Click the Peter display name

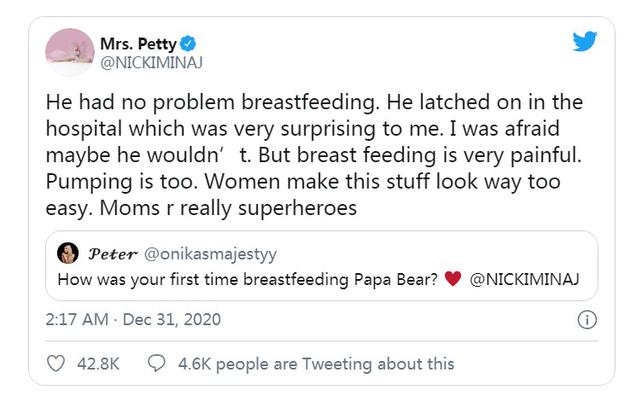click(113, 254)
